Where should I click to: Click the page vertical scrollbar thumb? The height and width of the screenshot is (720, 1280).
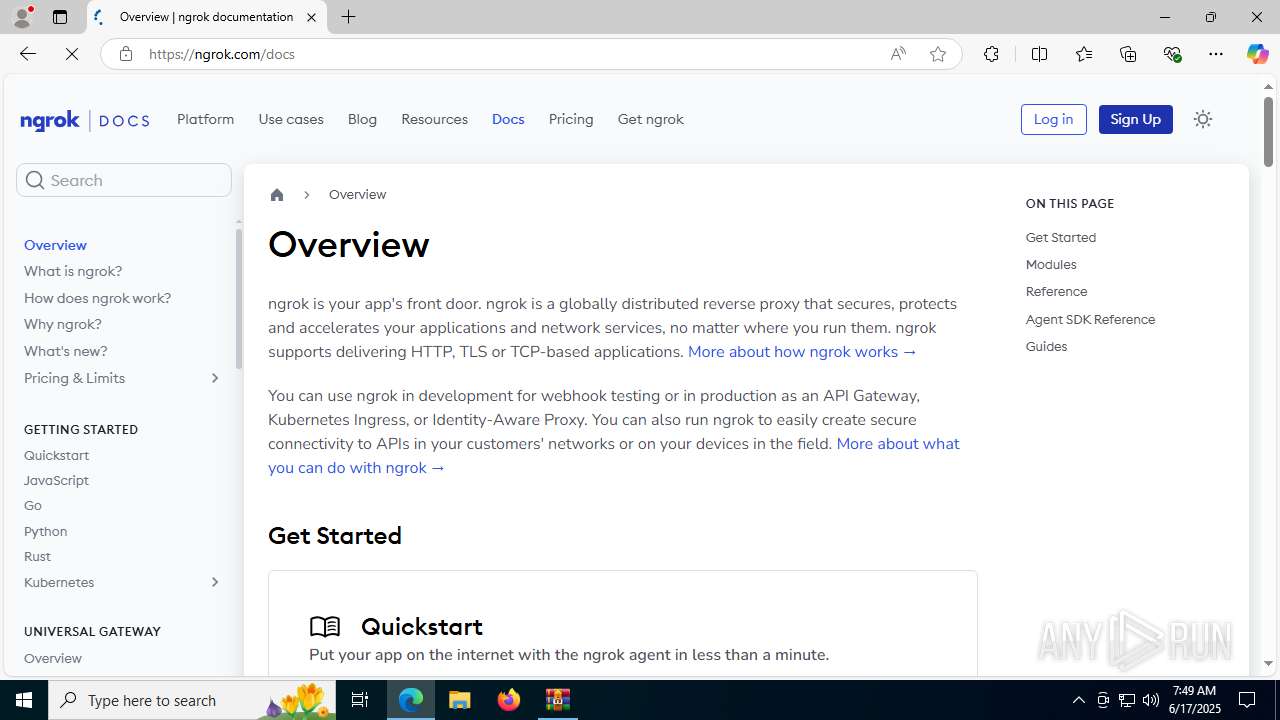click(1268, 132)
